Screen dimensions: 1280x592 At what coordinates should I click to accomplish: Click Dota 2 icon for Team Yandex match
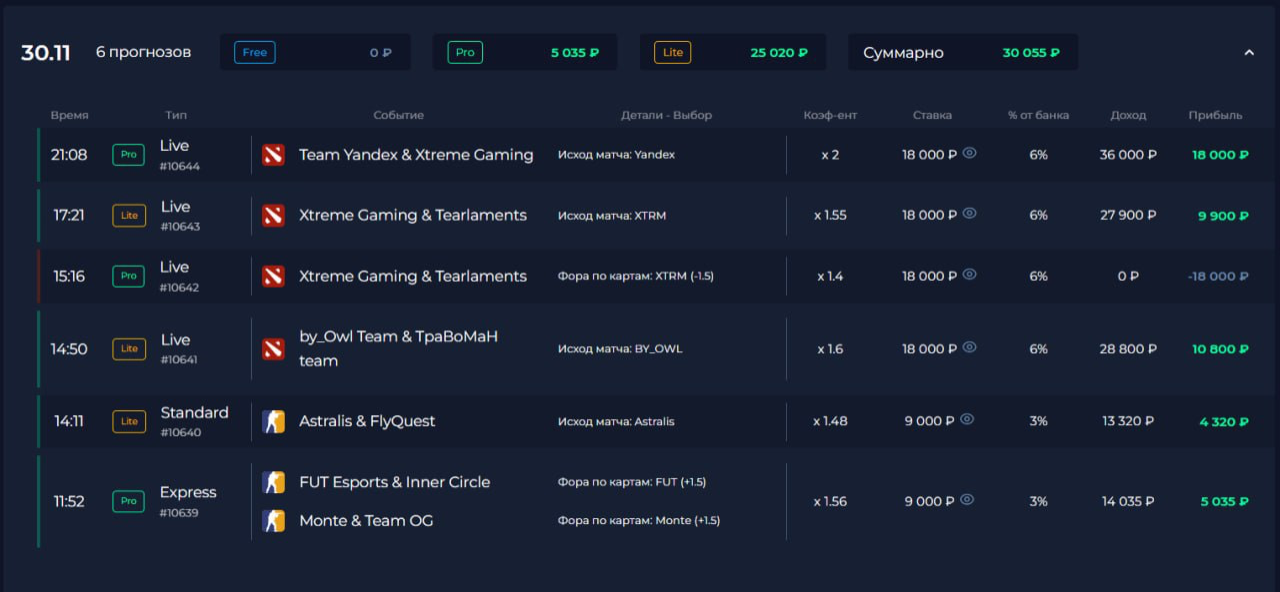point(273,155)
